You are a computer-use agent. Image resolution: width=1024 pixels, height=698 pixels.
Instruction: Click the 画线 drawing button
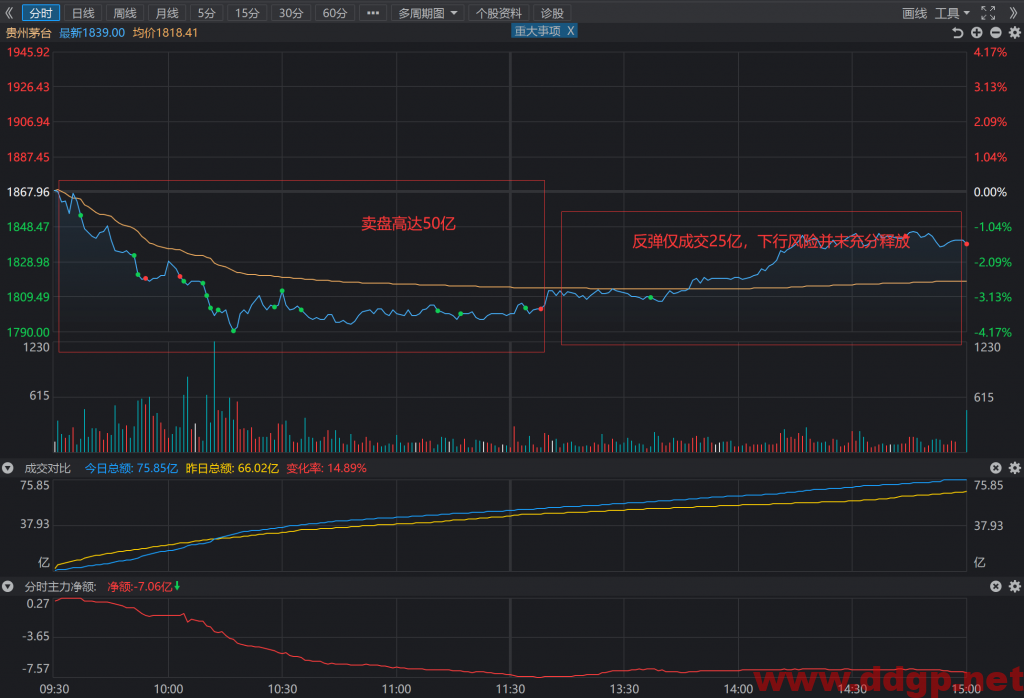tap(914, 13)
